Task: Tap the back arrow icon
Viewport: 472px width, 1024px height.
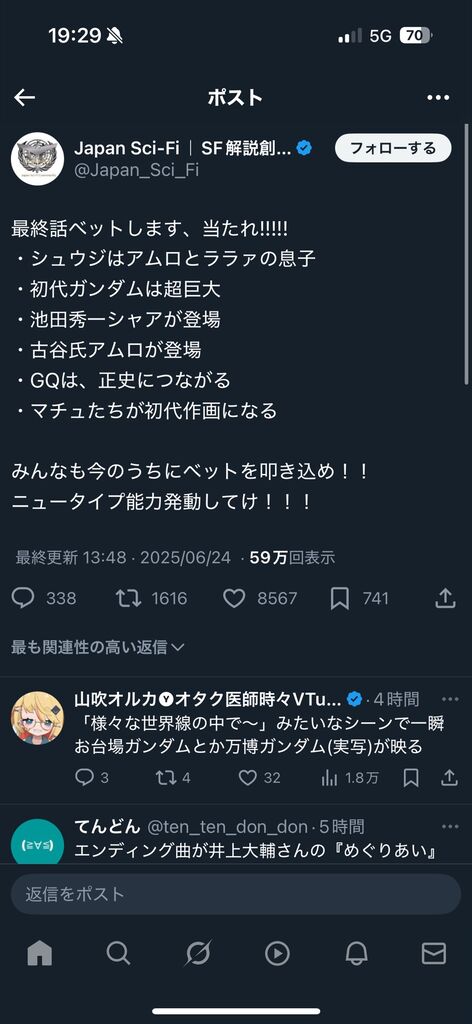Action: [25, 98]
